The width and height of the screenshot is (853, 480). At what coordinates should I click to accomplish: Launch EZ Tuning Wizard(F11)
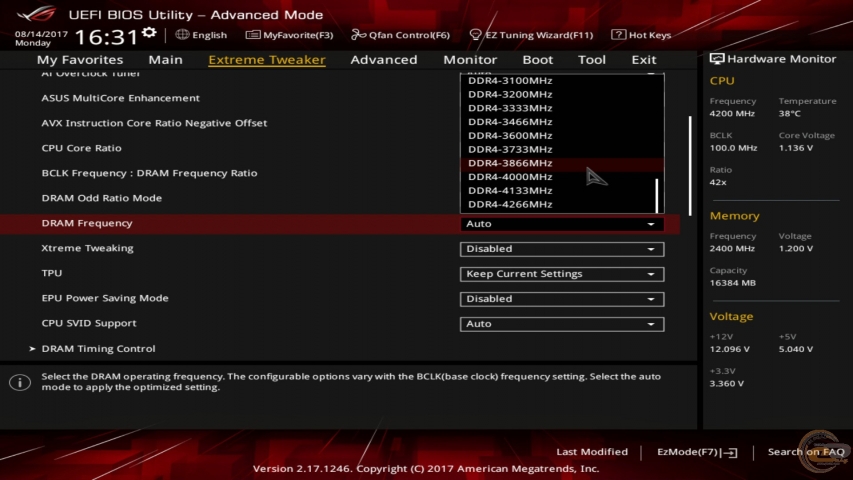(531, 35)
